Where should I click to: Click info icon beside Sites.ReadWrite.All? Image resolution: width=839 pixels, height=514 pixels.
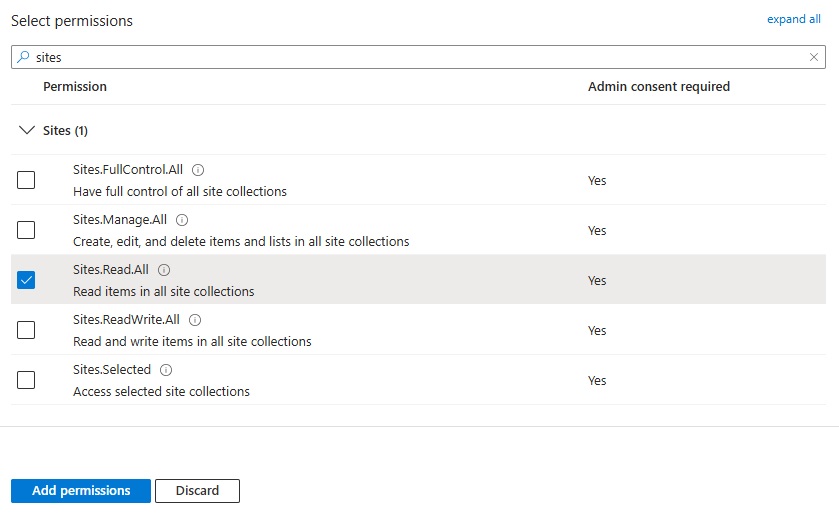click(195, 320)
